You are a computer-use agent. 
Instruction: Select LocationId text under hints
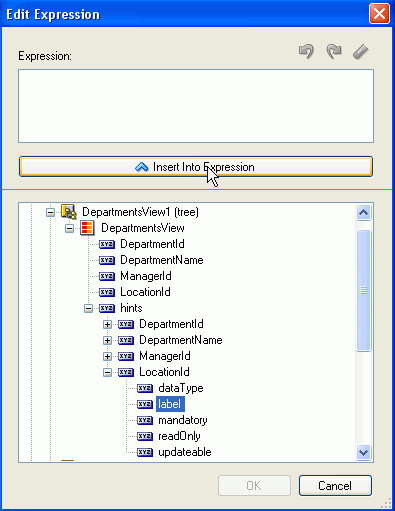coord(164,372)
